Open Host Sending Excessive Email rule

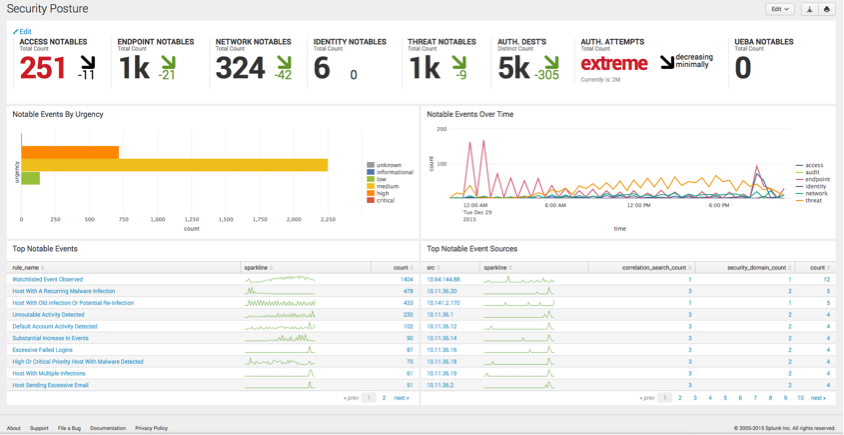tap(51, 385)
